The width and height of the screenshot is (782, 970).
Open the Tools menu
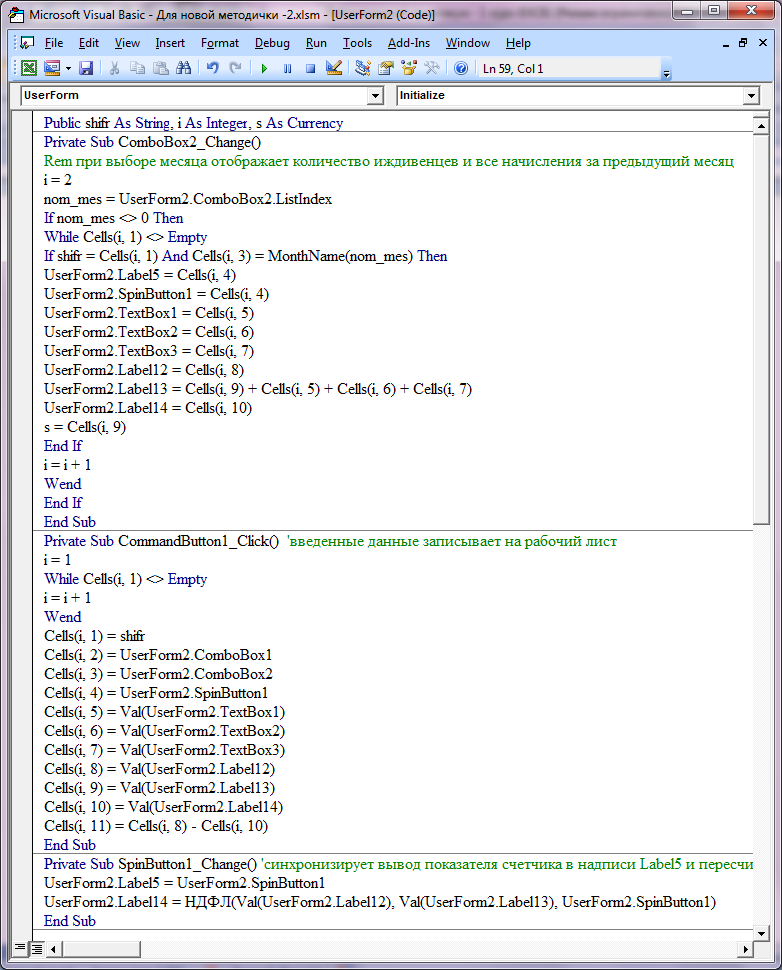point(358,43)
